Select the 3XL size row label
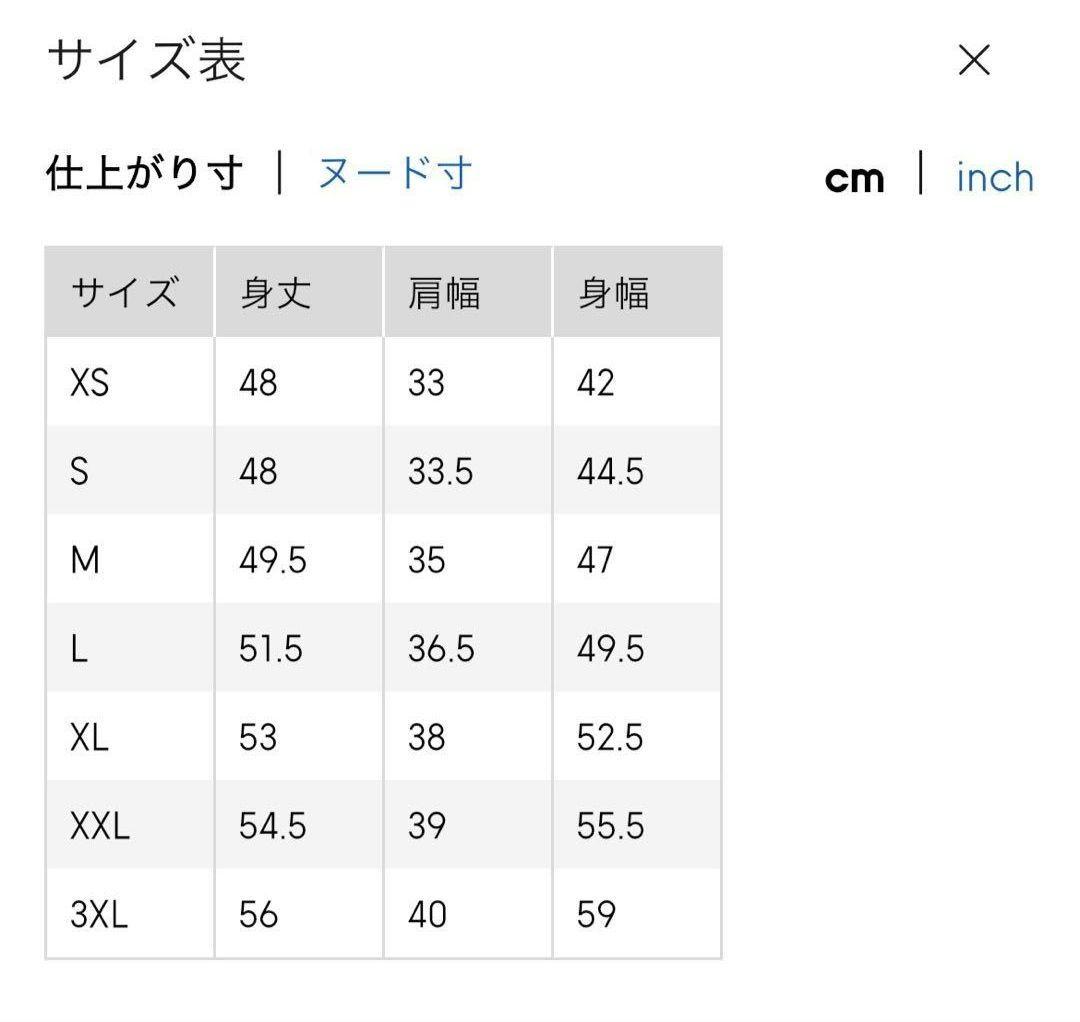This screenshot has width=1080, height=1022. tap(99, 915)
